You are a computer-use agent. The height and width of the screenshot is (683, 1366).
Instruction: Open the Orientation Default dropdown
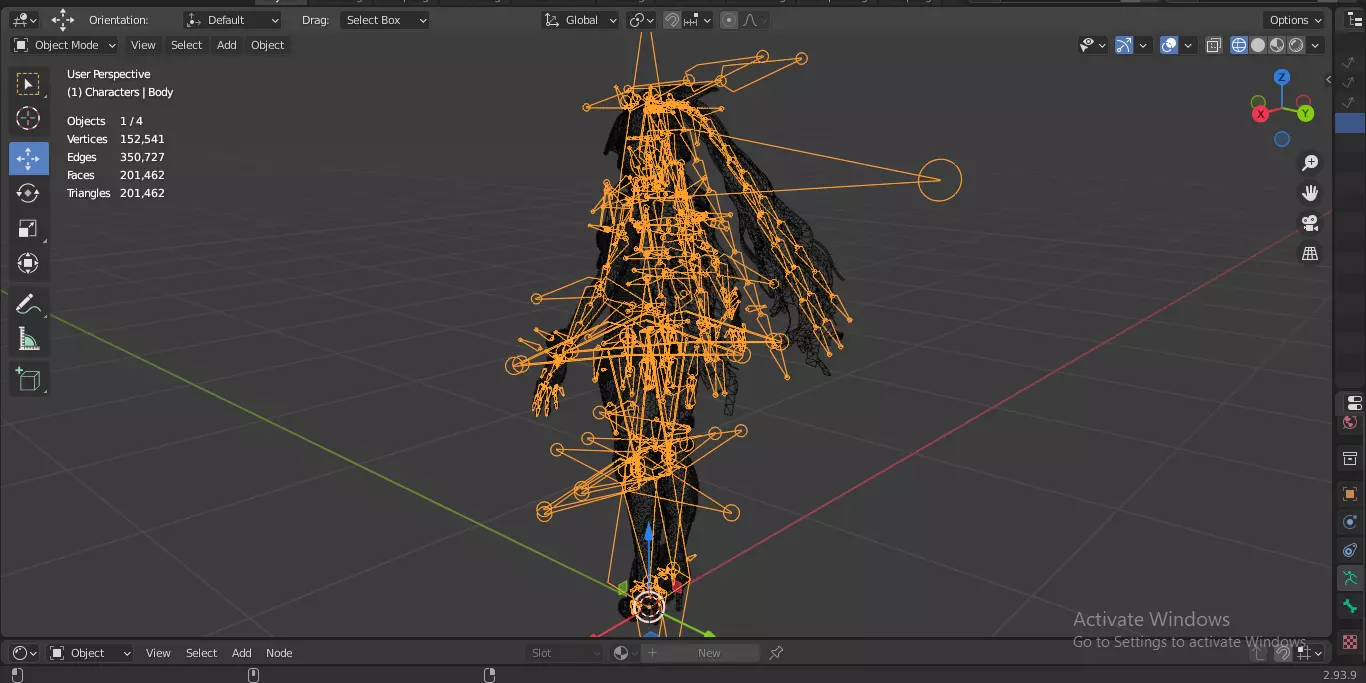pos(233,20)
